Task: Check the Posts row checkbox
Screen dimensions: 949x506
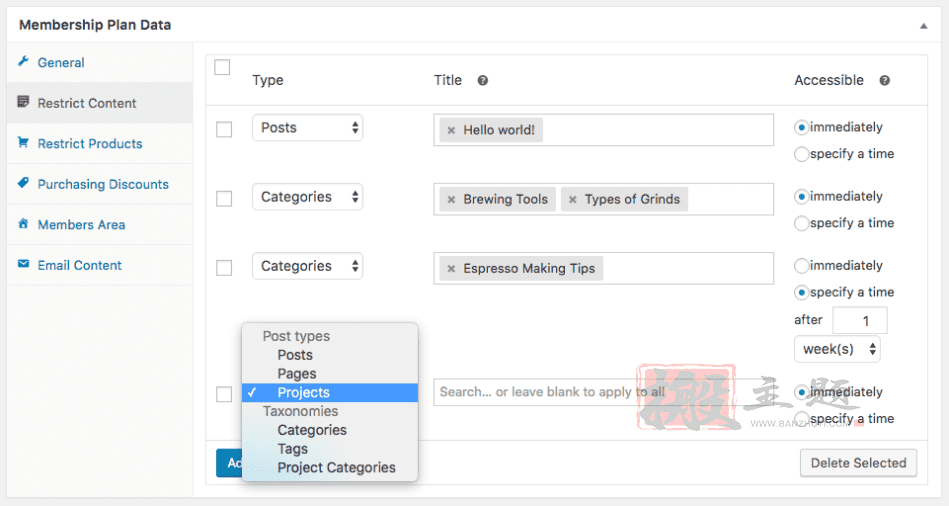Action: pos(224,129)
